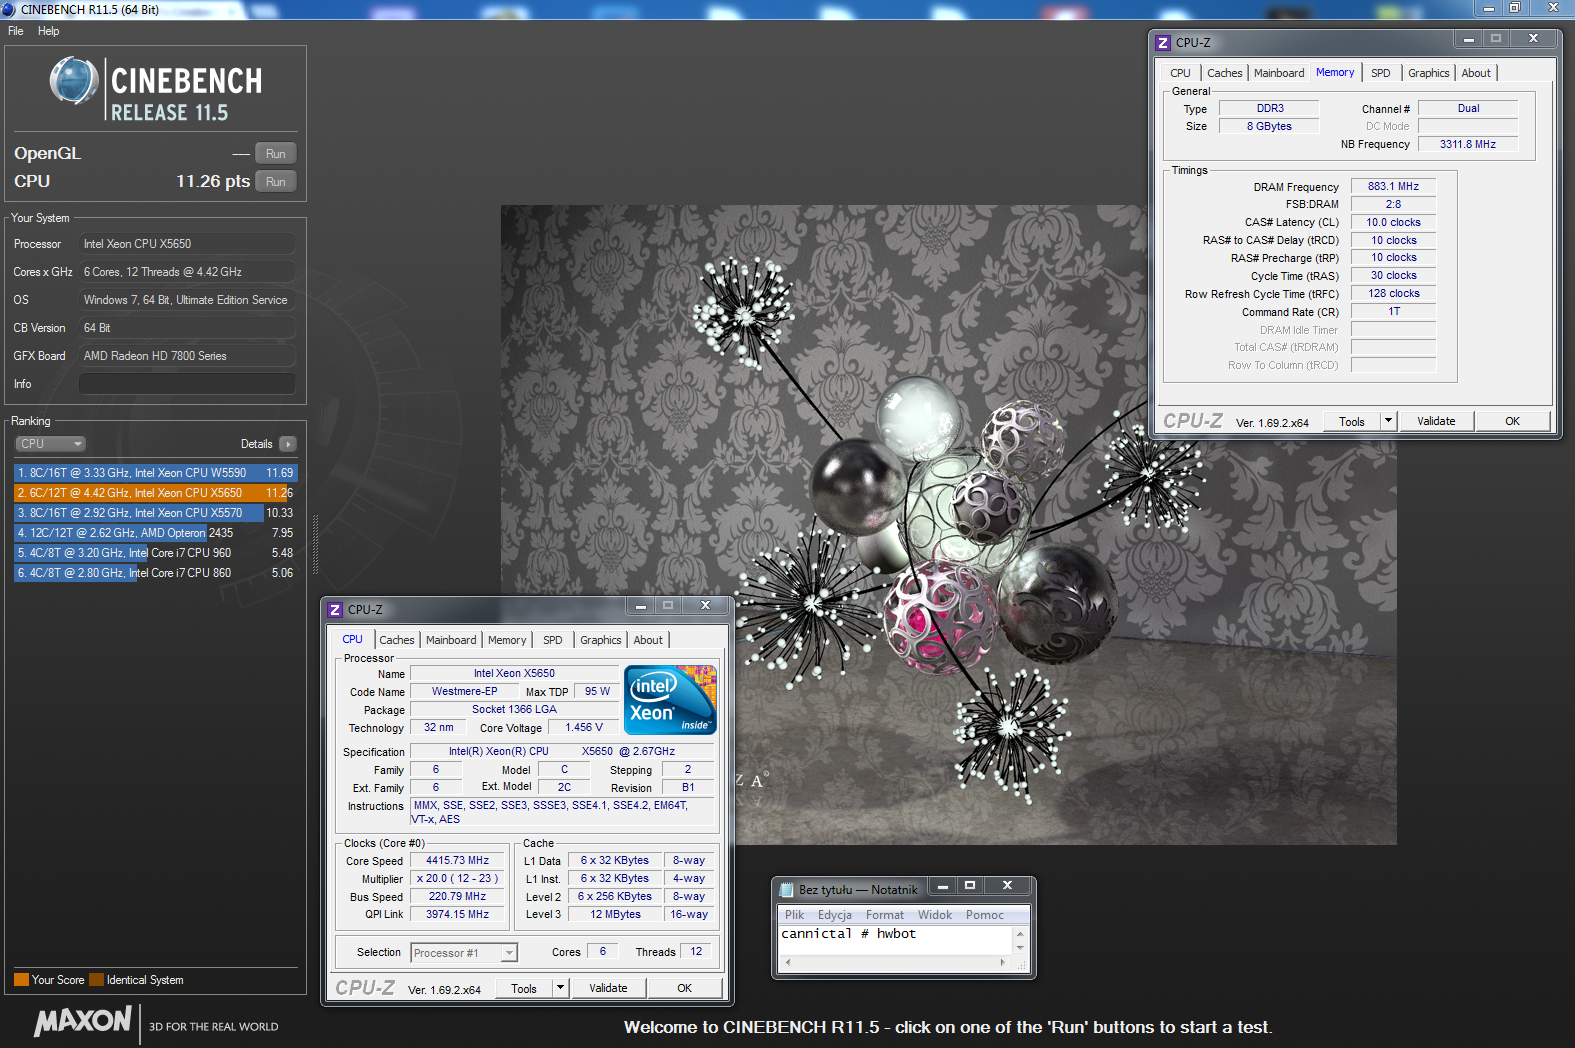
Task: Switch to About tab in CPU-Z CPU window
Action: pyautogui.click(x=648, y=640)
